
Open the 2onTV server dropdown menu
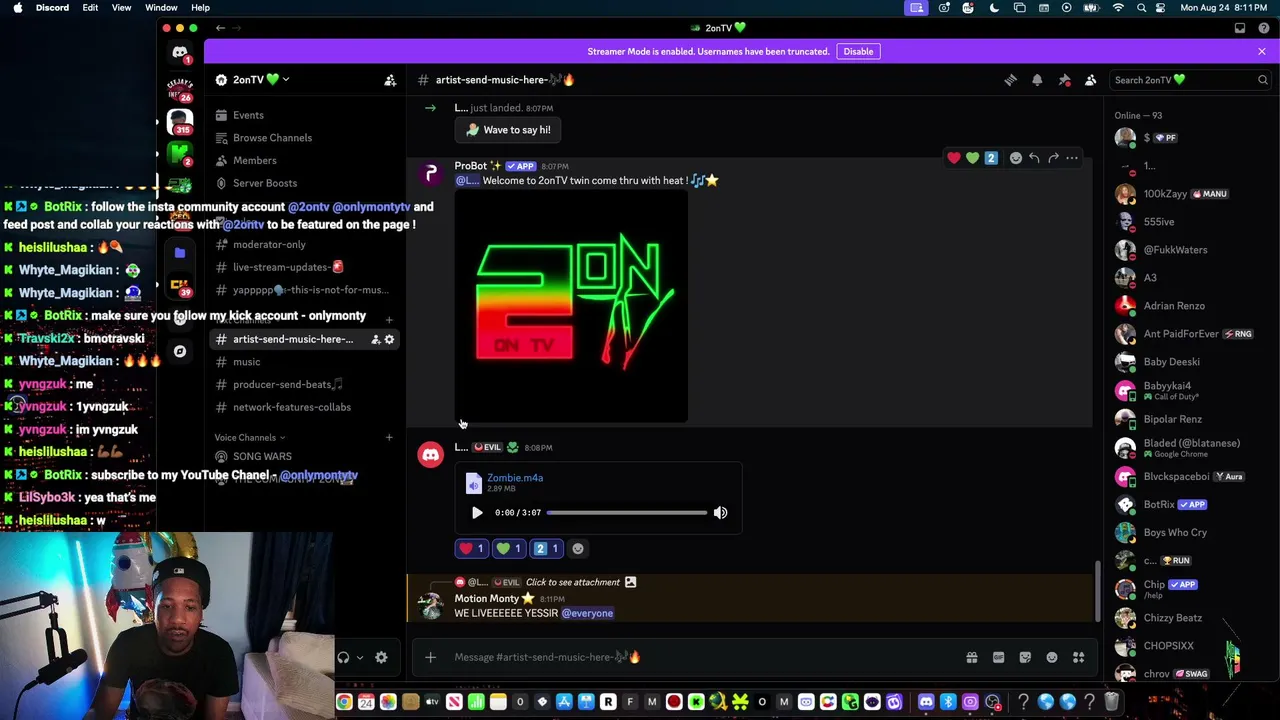click(x=261, y=80)
